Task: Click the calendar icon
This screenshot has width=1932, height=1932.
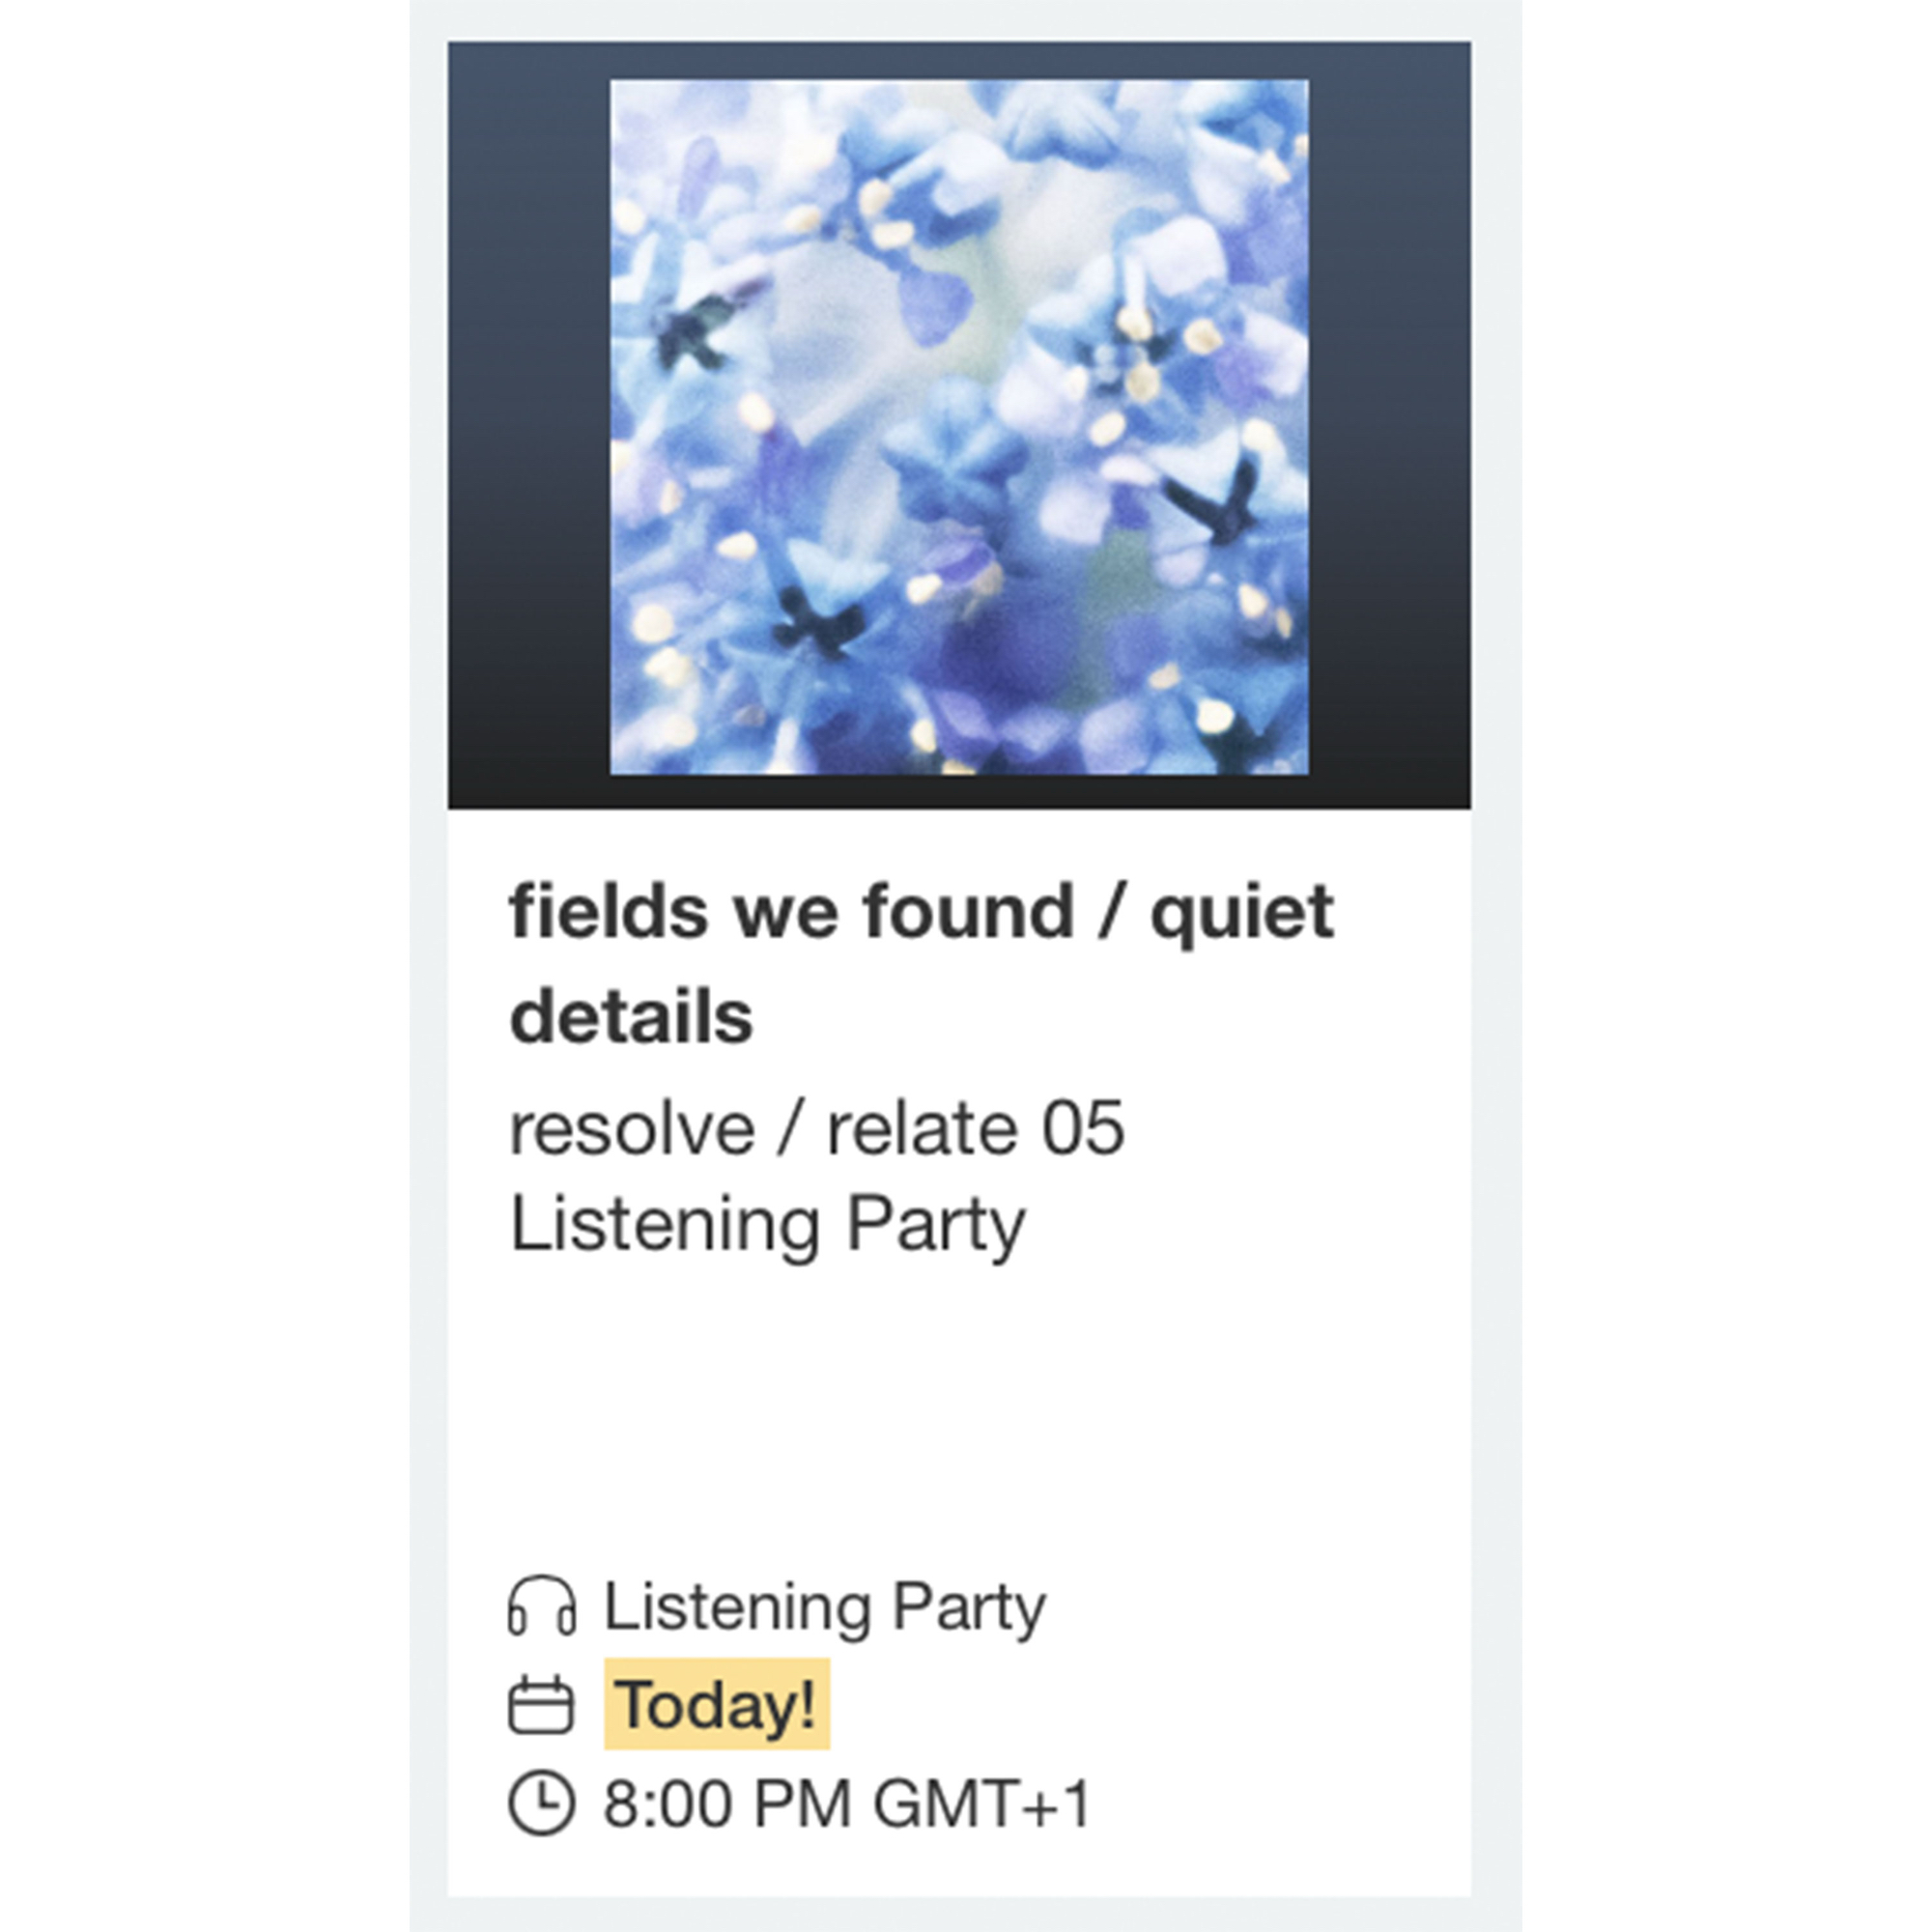Action: (x=541, y=1705)
